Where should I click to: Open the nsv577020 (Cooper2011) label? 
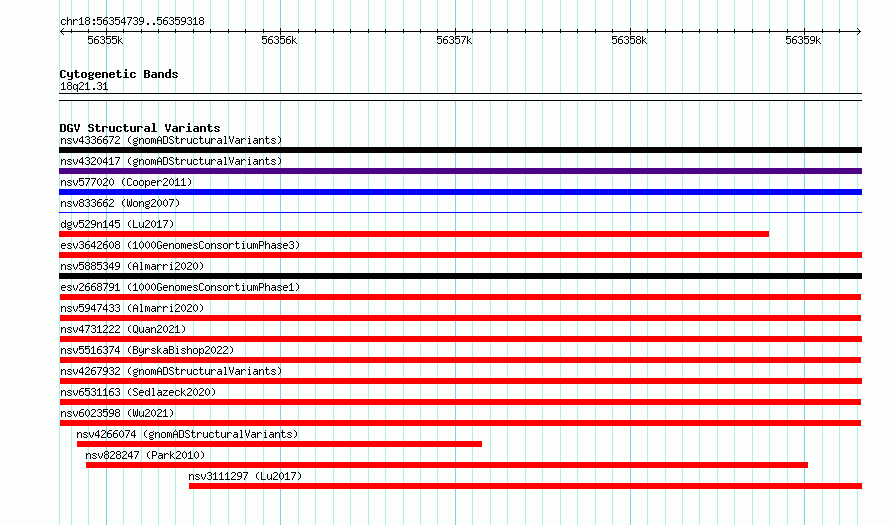[126, 182]
